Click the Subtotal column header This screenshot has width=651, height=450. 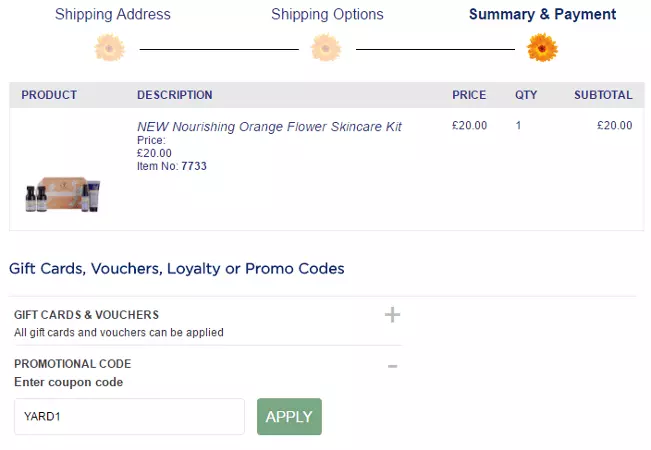603,95
